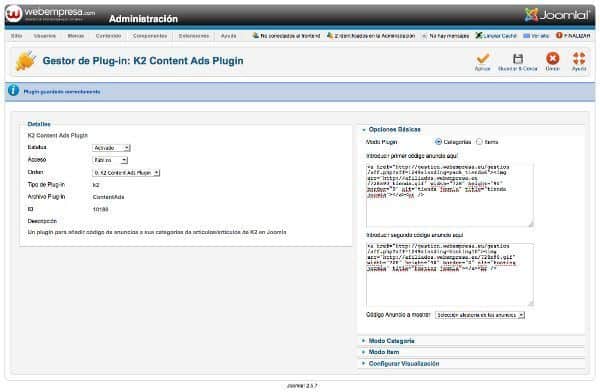Click the red Cerrar cancel icon
The image size is (600, 392).
(552, 58)
